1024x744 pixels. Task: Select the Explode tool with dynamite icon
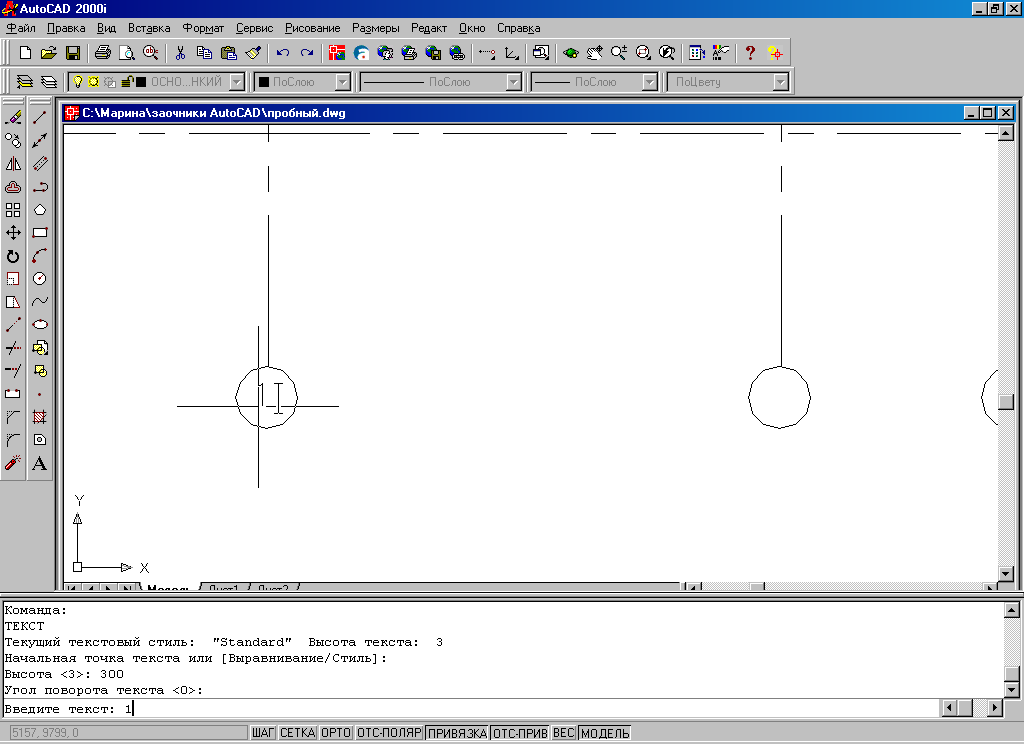pos(13,463)
